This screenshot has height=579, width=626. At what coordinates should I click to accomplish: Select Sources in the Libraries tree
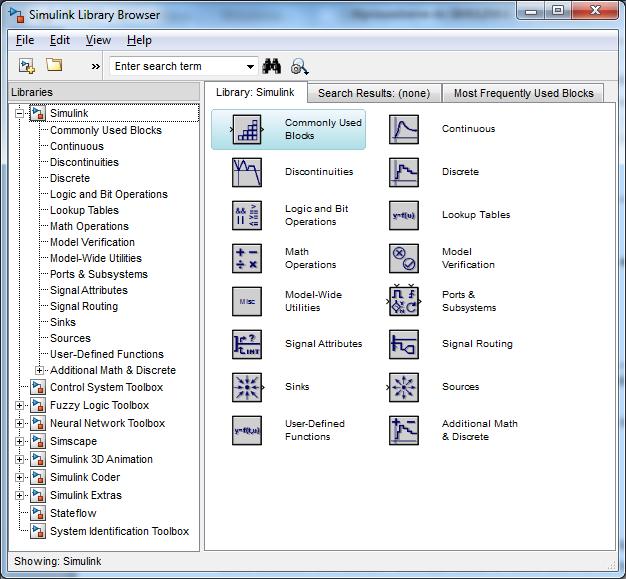(70, 338)
